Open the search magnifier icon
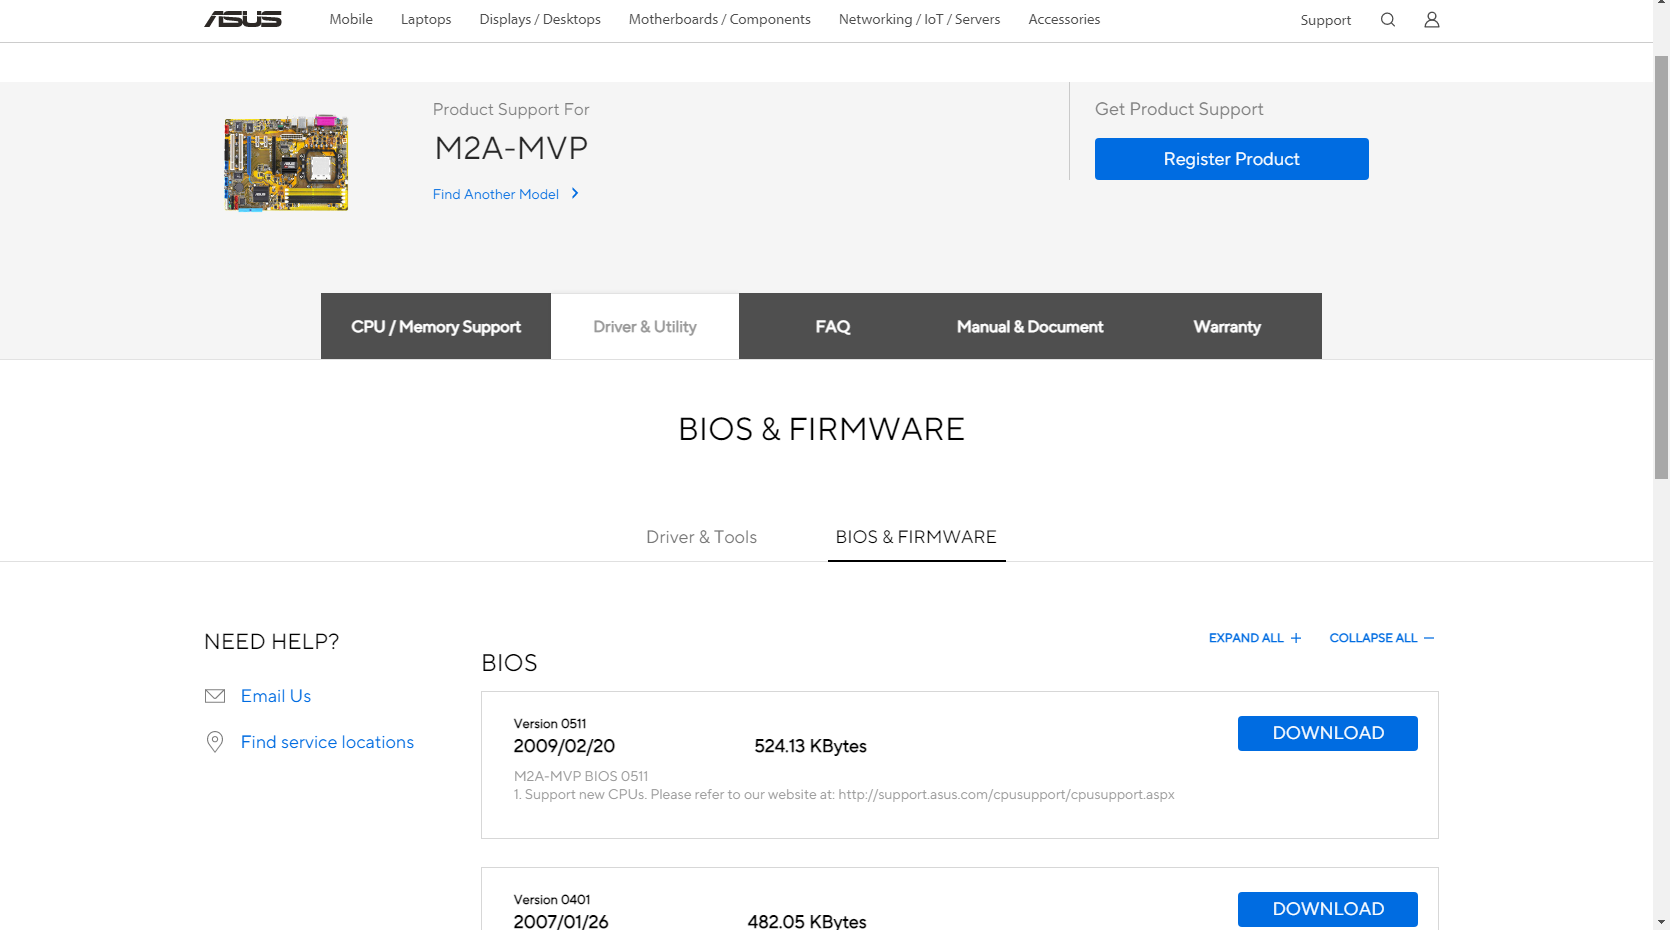This screenshot has width=1680, height=930. [1387, 20]
